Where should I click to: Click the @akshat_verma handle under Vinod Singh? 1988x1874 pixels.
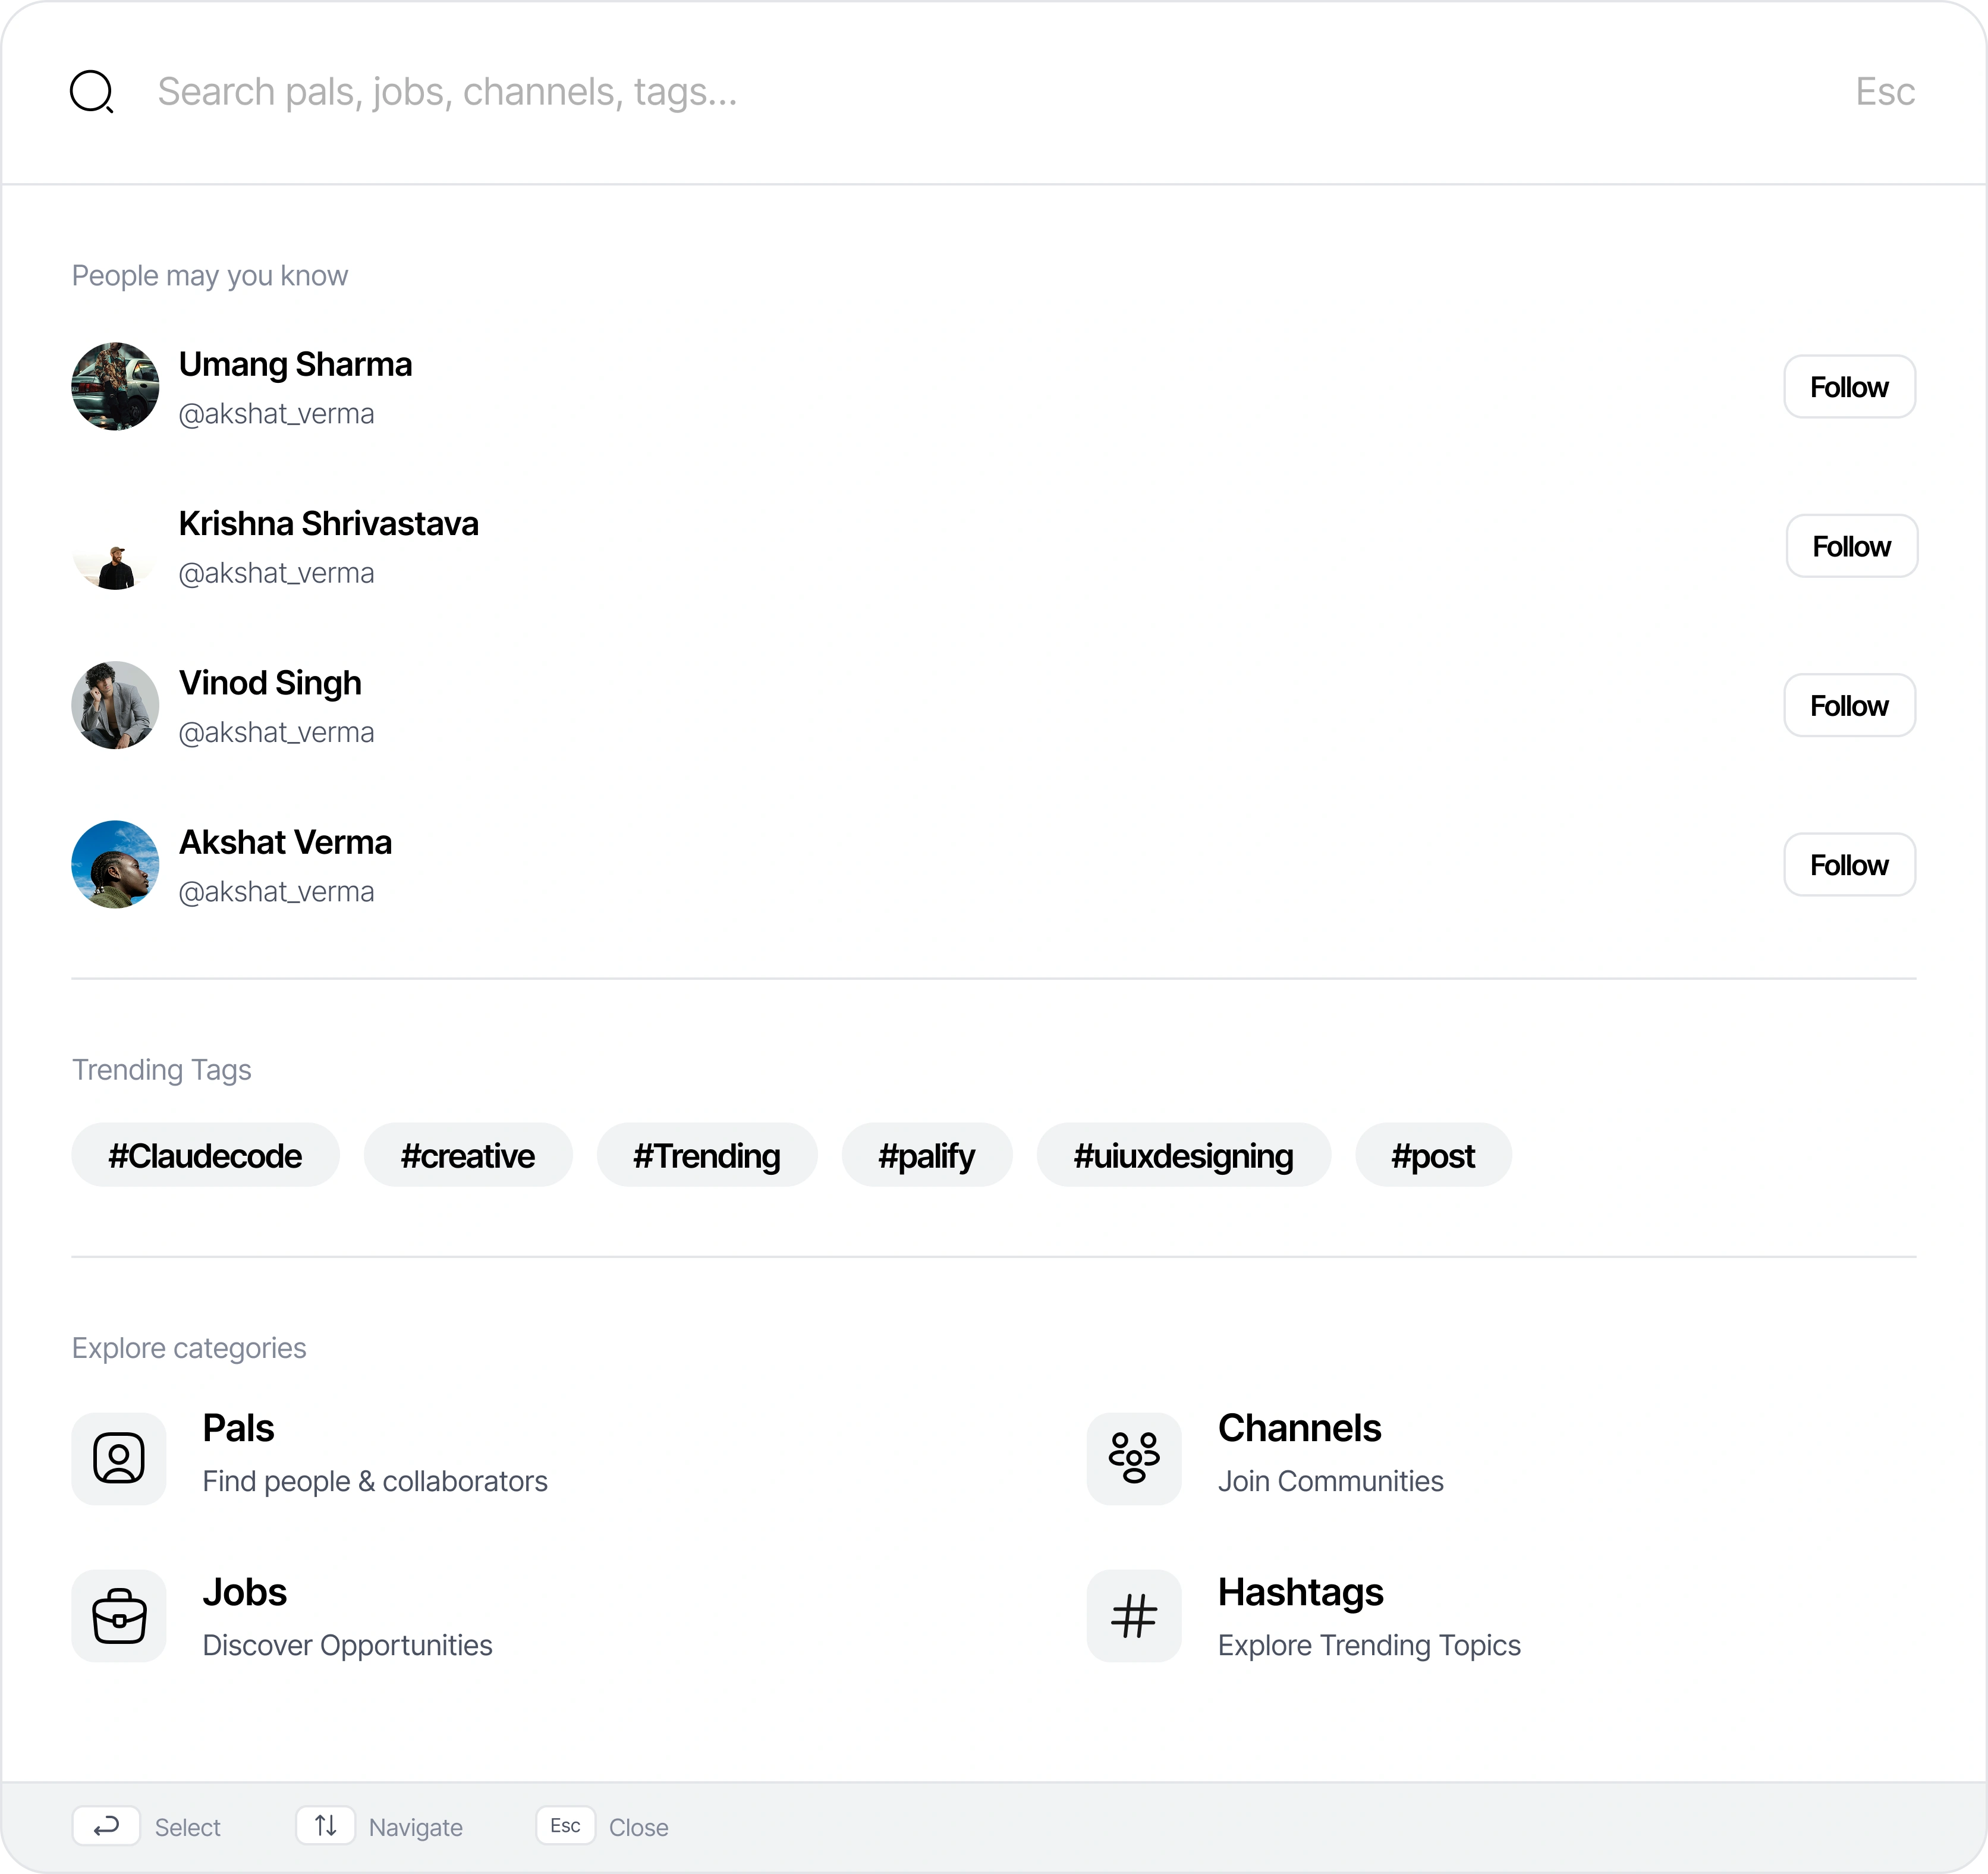(x=276, y=733)
